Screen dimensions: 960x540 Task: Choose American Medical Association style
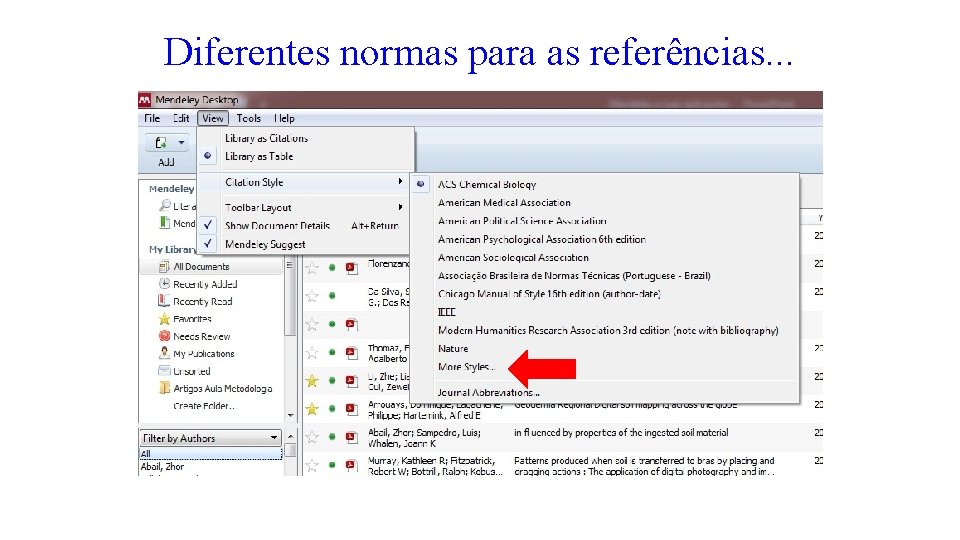point(504,203)
